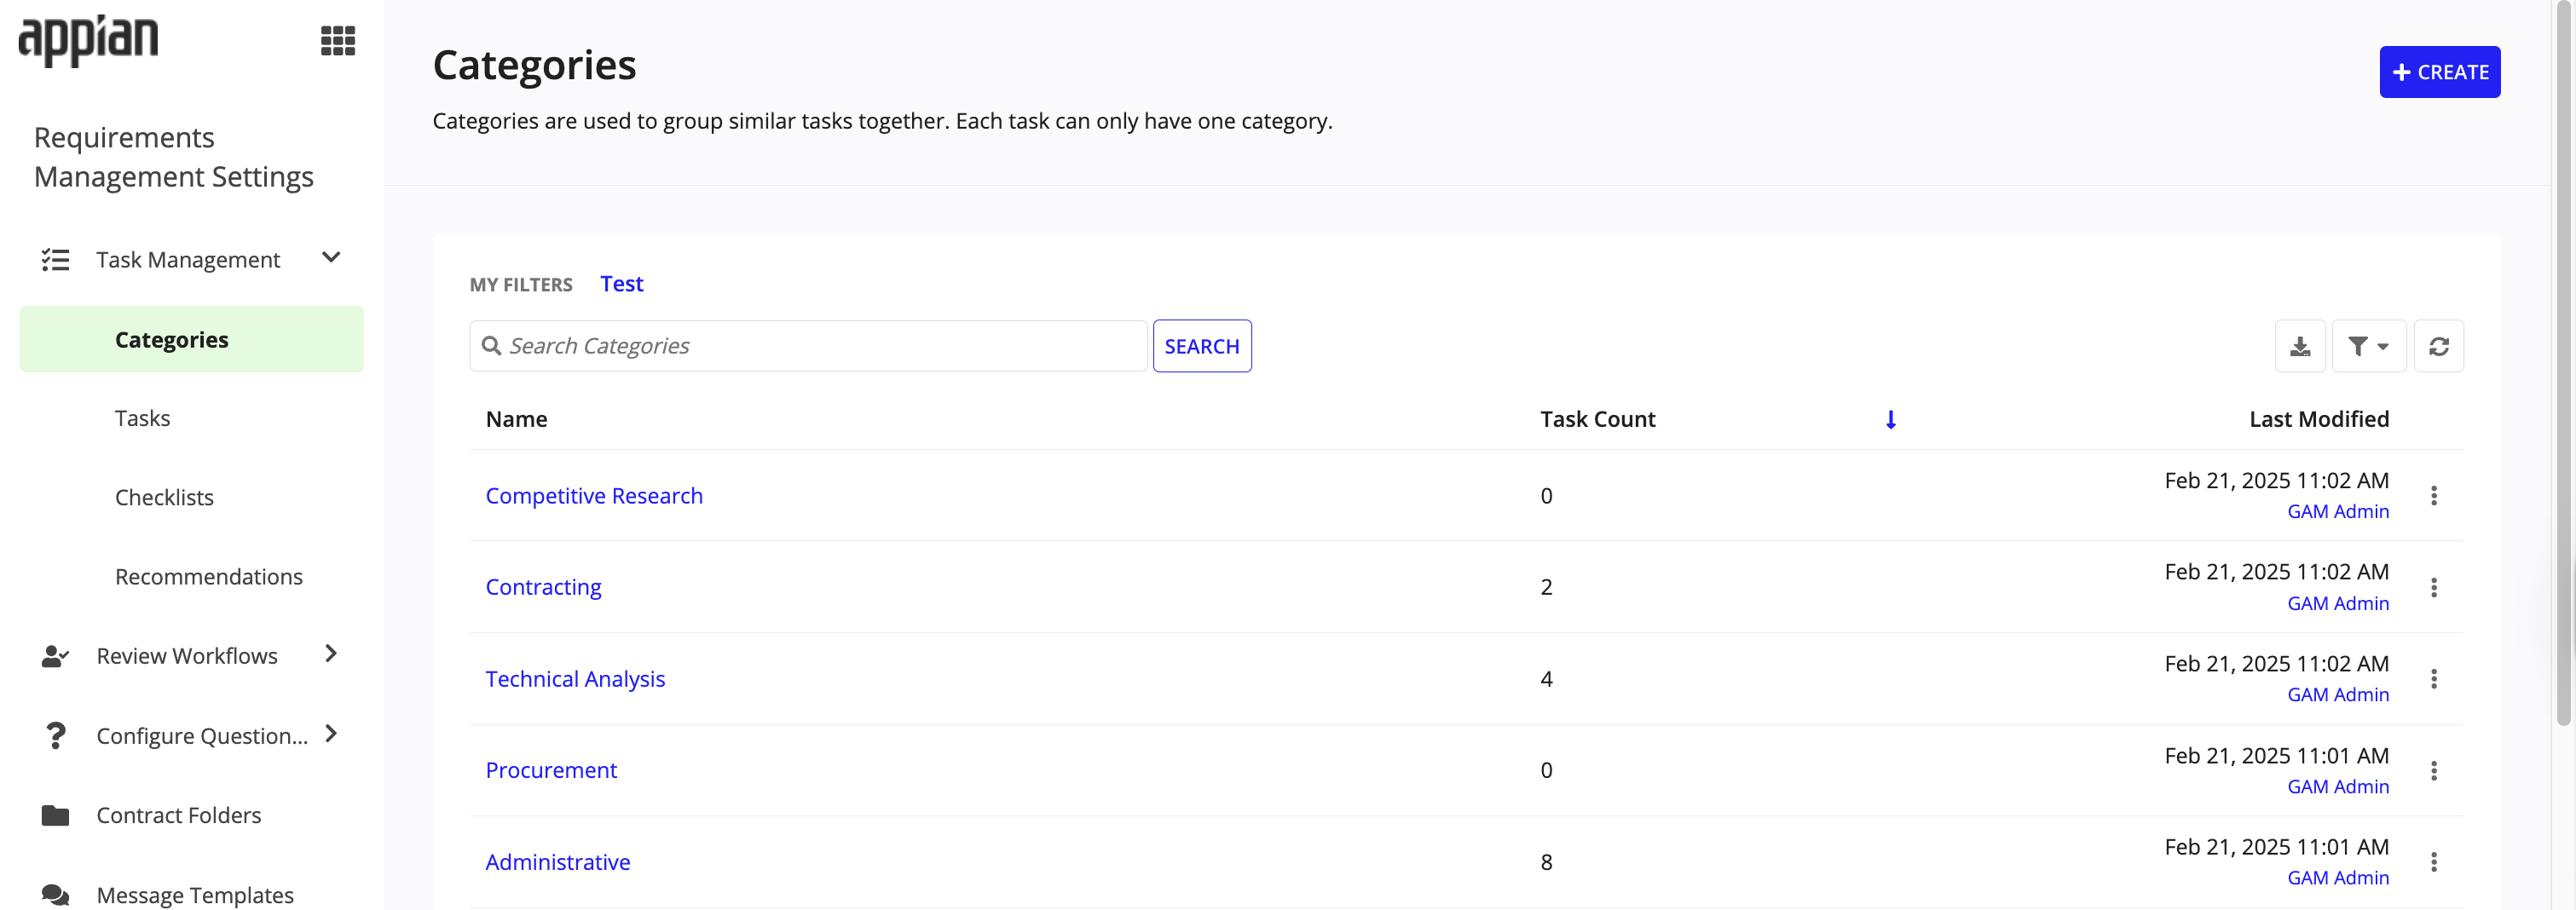
Task: Open Checklists in the sidebar
Action: (x=164, y=498)
